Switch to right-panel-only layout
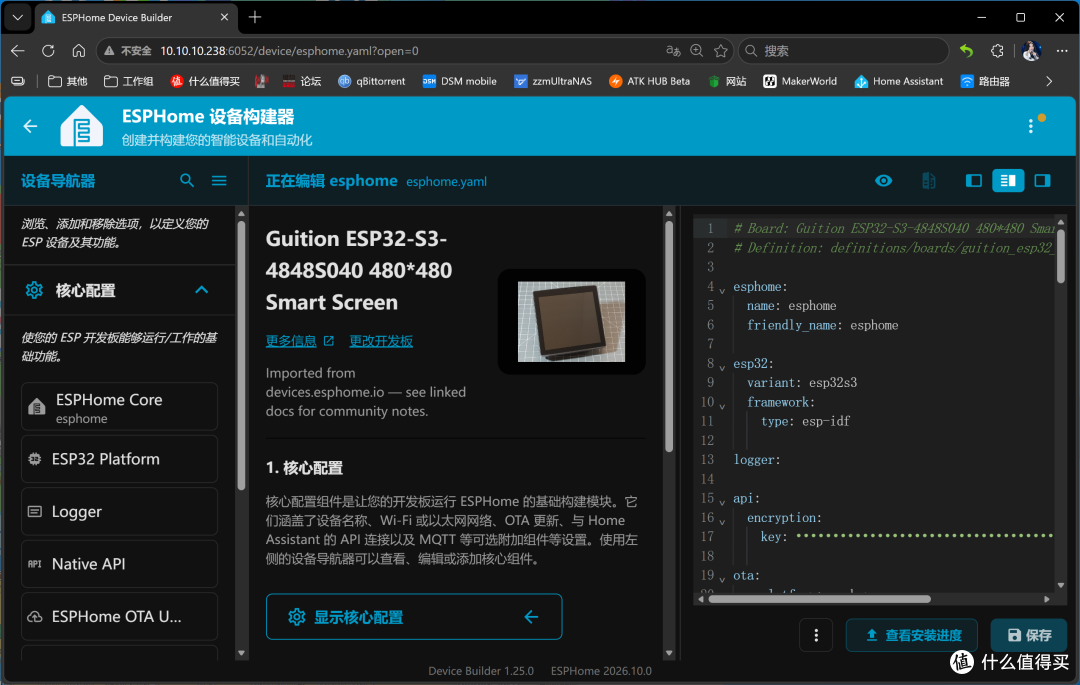1080x685 pixels. click(x=1042, y=180)
